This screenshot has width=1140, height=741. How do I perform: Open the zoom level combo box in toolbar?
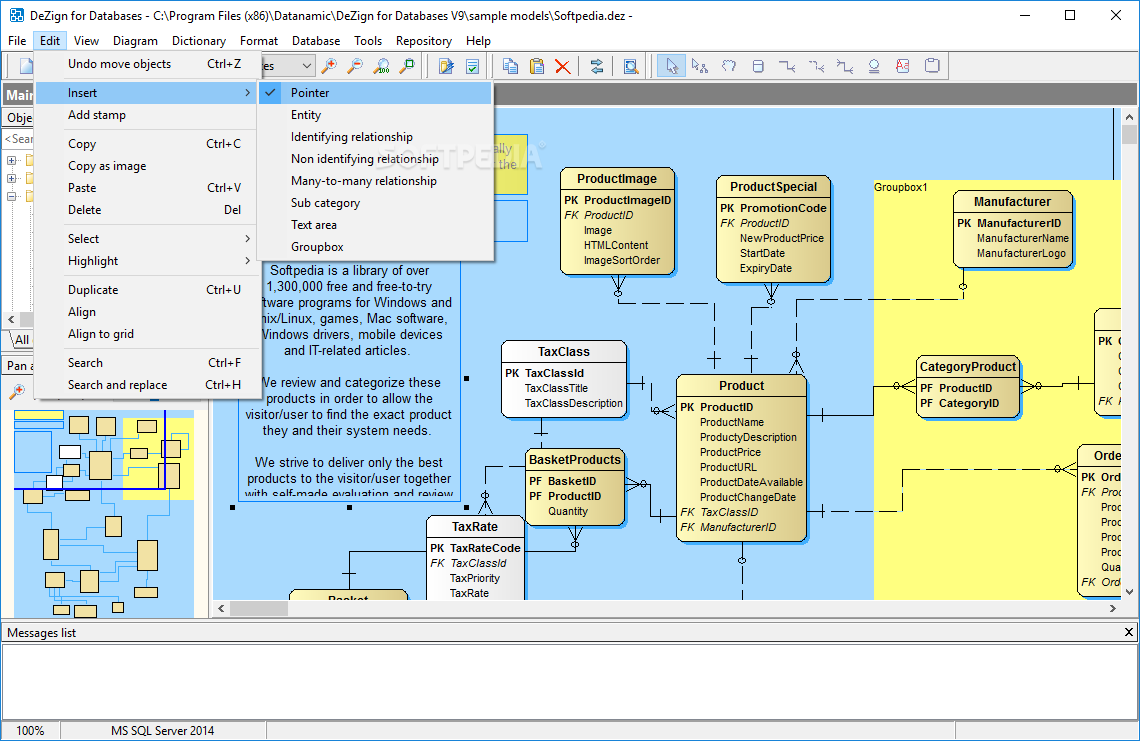tap(307, 66)
